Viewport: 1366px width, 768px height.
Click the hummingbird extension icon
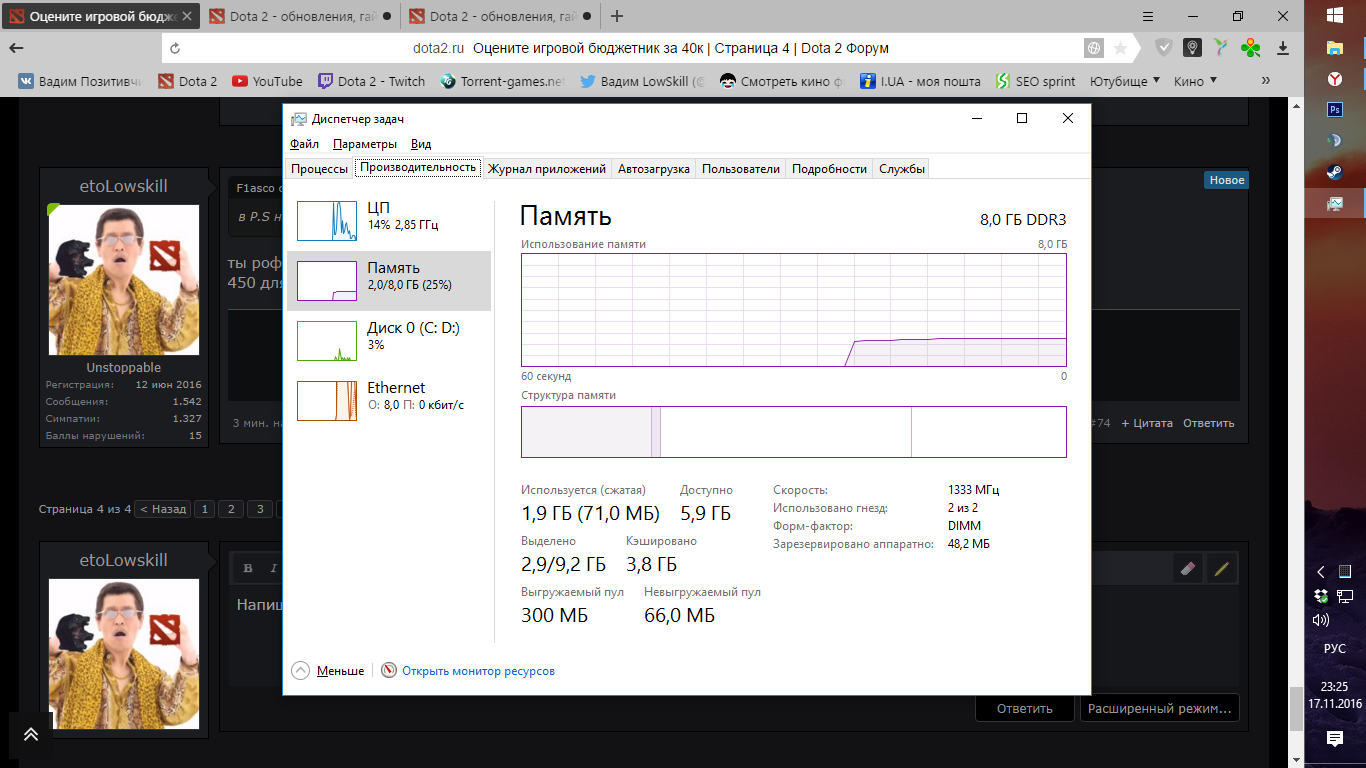click(1221, 48)
